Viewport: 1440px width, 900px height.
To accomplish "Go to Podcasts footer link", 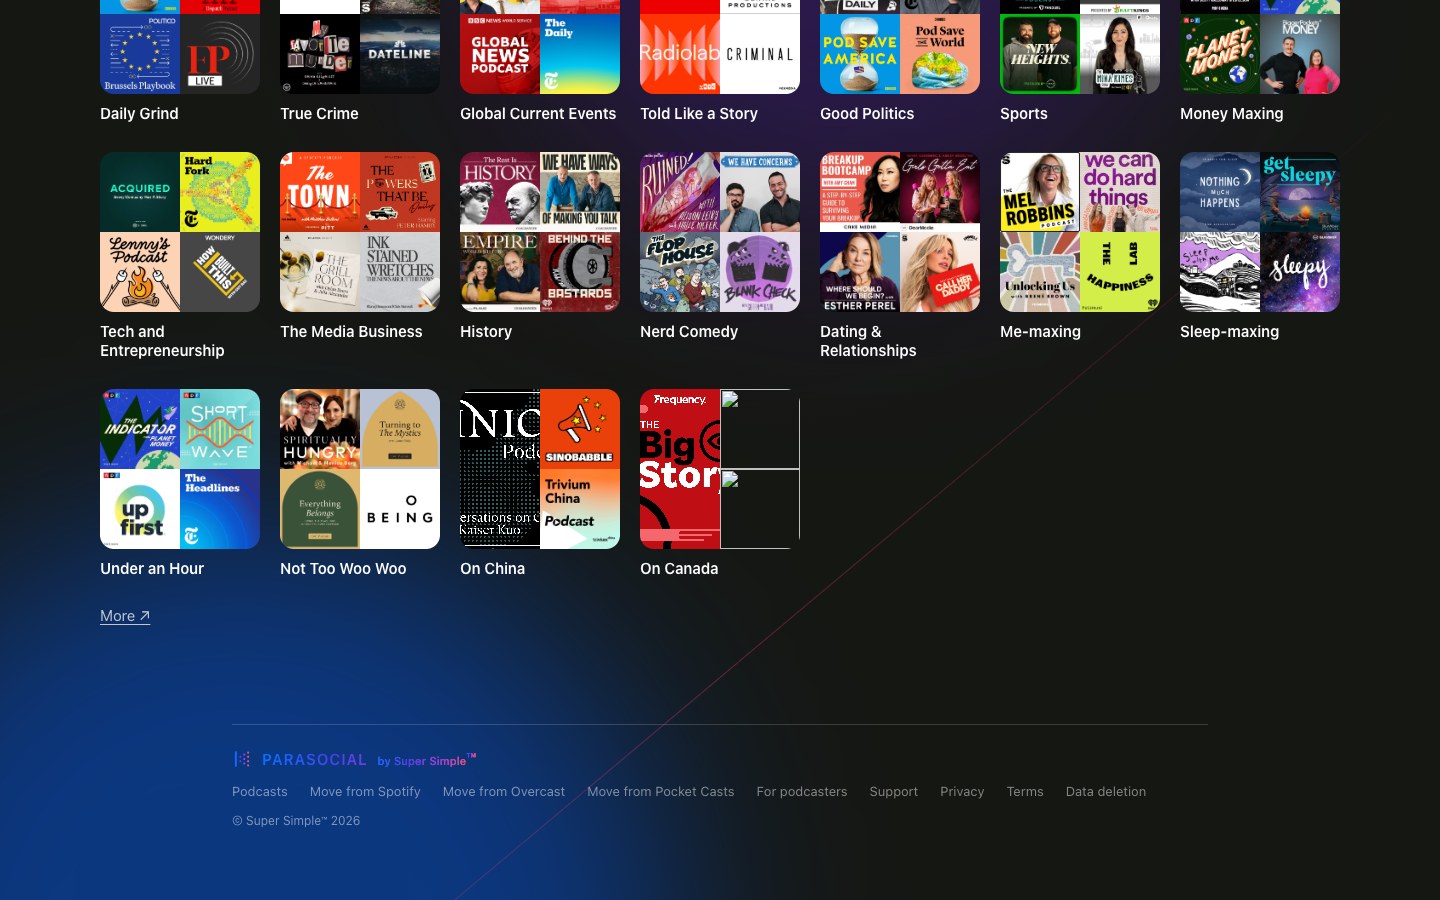I will click(x=260, y=791).
